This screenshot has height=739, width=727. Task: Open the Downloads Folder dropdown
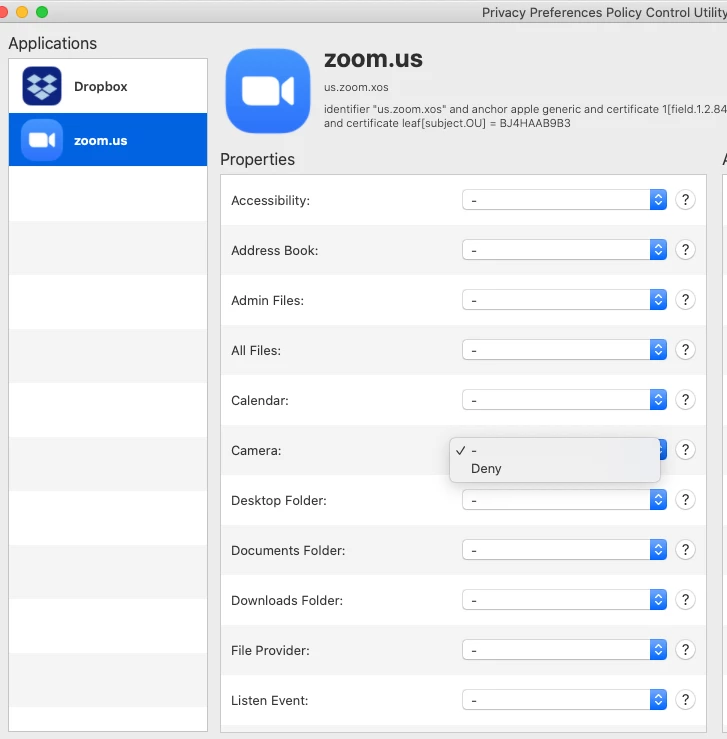(564, 599)
